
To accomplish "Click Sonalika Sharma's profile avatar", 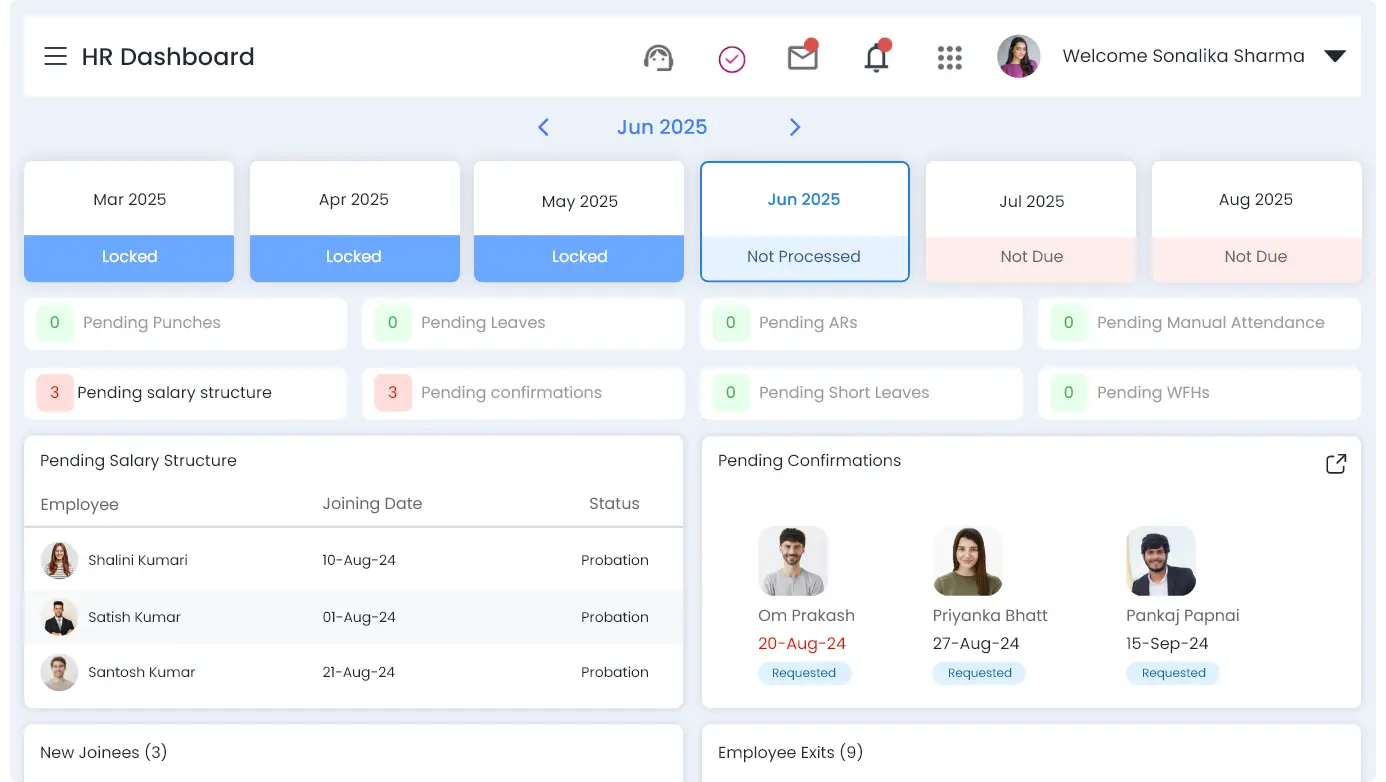I will pyautogui.click(x=1018, y=57).
